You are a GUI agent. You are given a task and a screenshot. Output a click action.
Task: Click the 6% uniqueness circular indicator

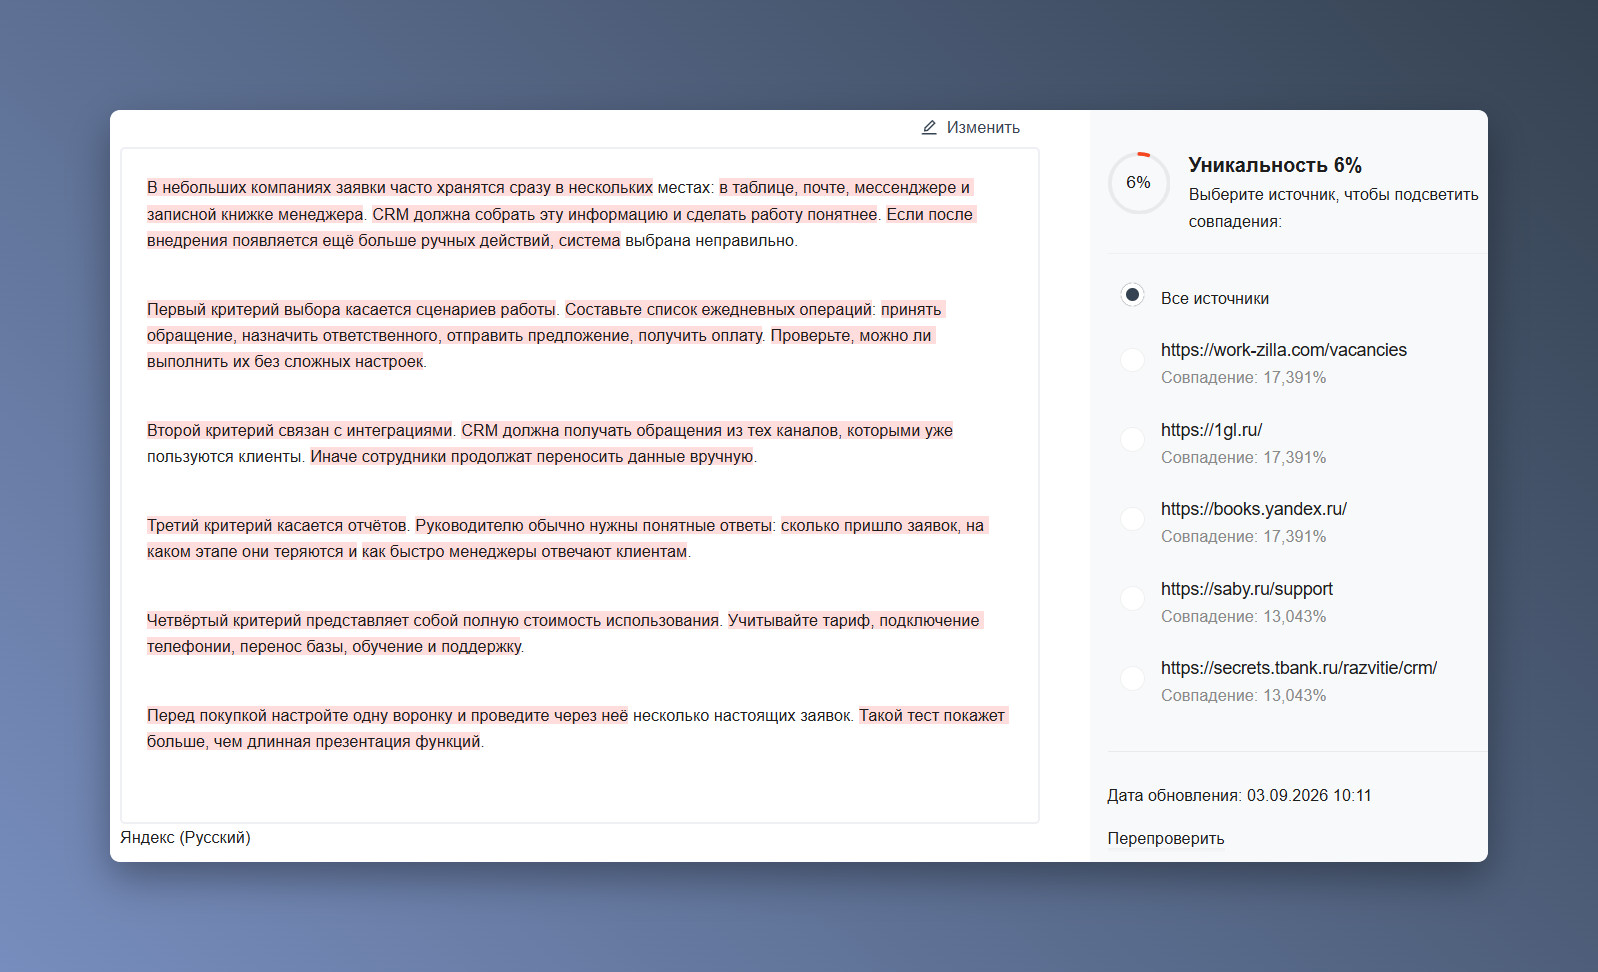pyautogui.click(x=1138, y=183)
